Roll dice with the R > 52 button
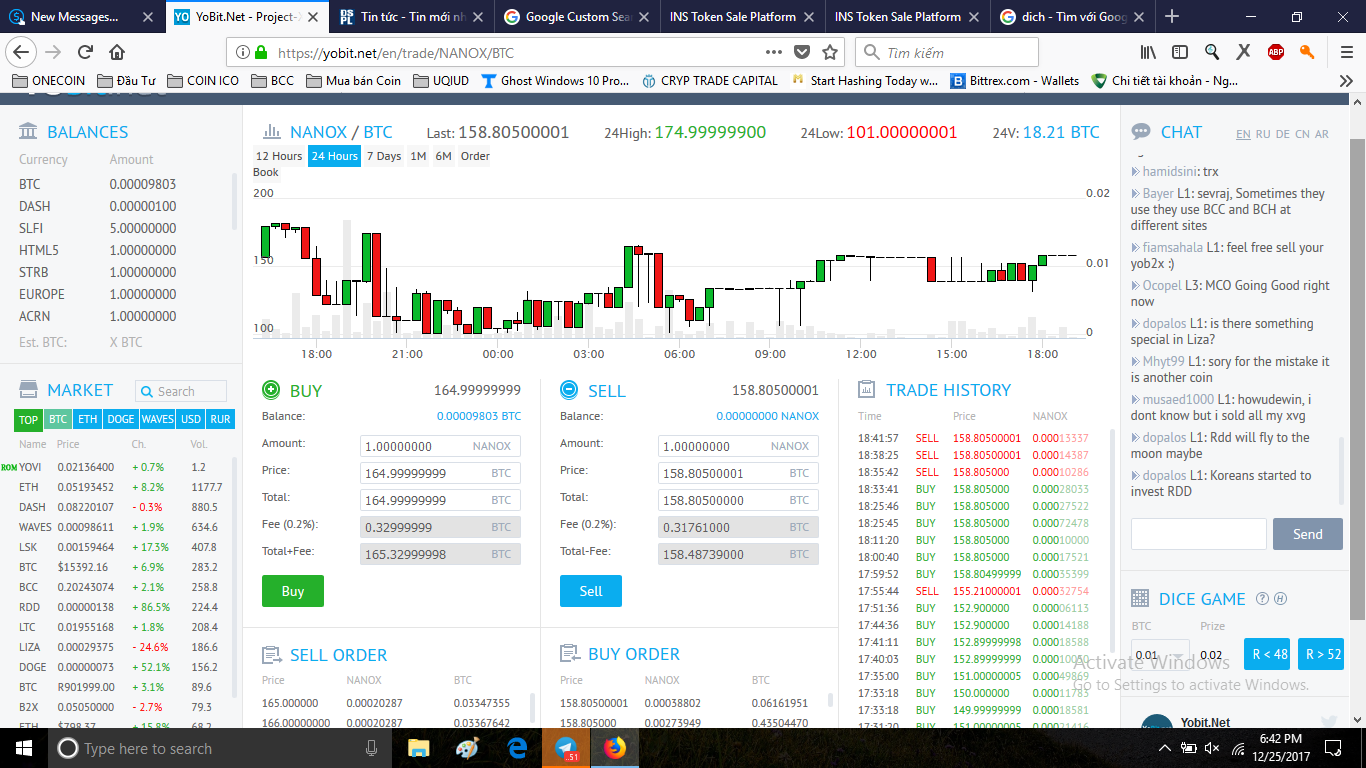1366x768 pixels. [x=1323, y=654]
